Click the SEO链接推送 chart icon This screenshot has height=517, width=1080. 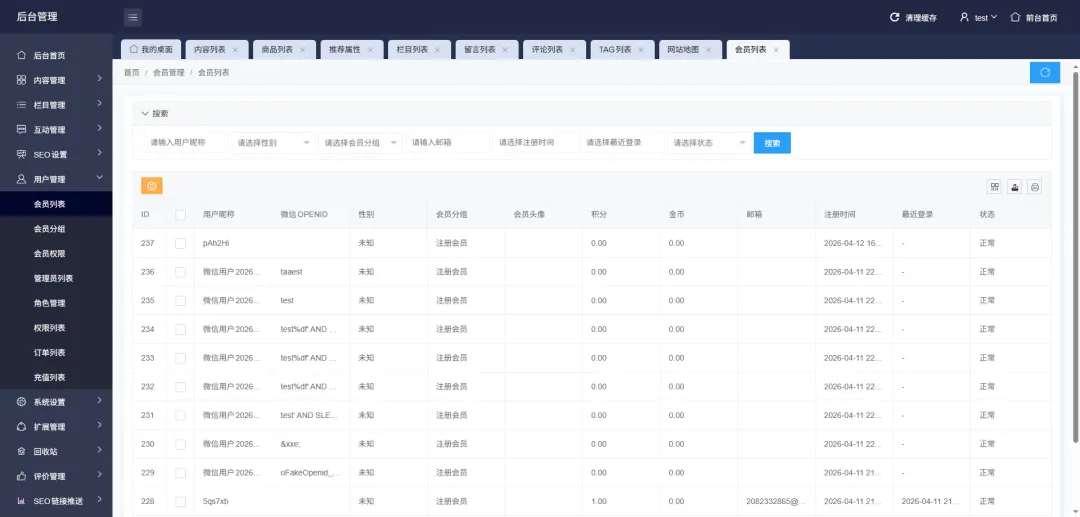21,501
